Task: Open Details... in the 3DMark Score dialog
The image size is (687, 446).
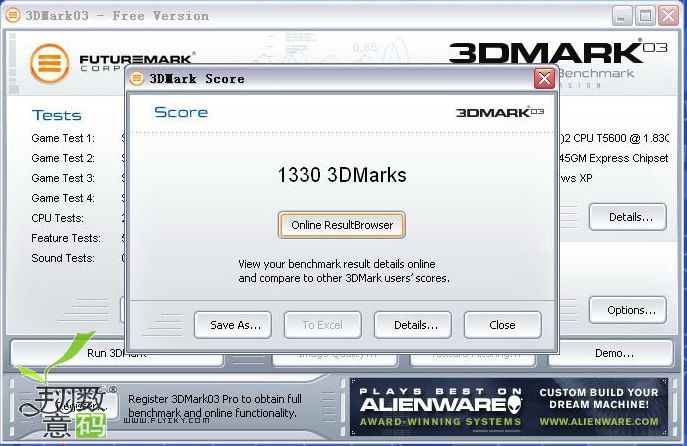Action: coord(413,325)
